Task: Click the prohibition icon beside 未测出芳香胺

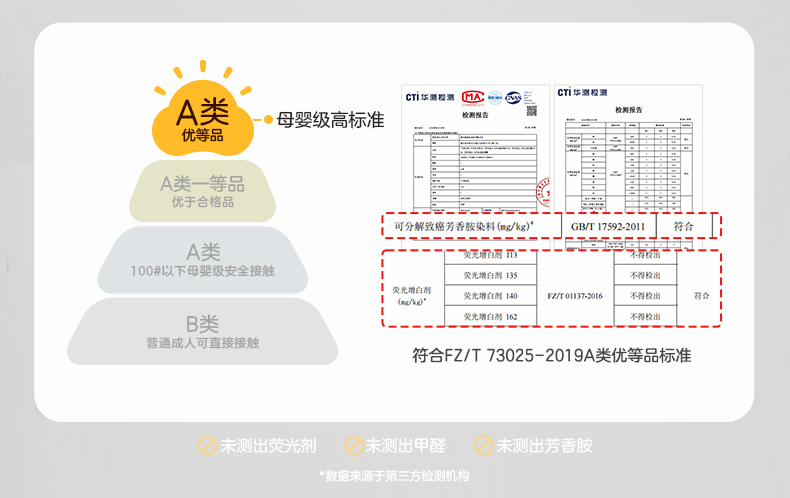Action: click(x=483, y=446)
